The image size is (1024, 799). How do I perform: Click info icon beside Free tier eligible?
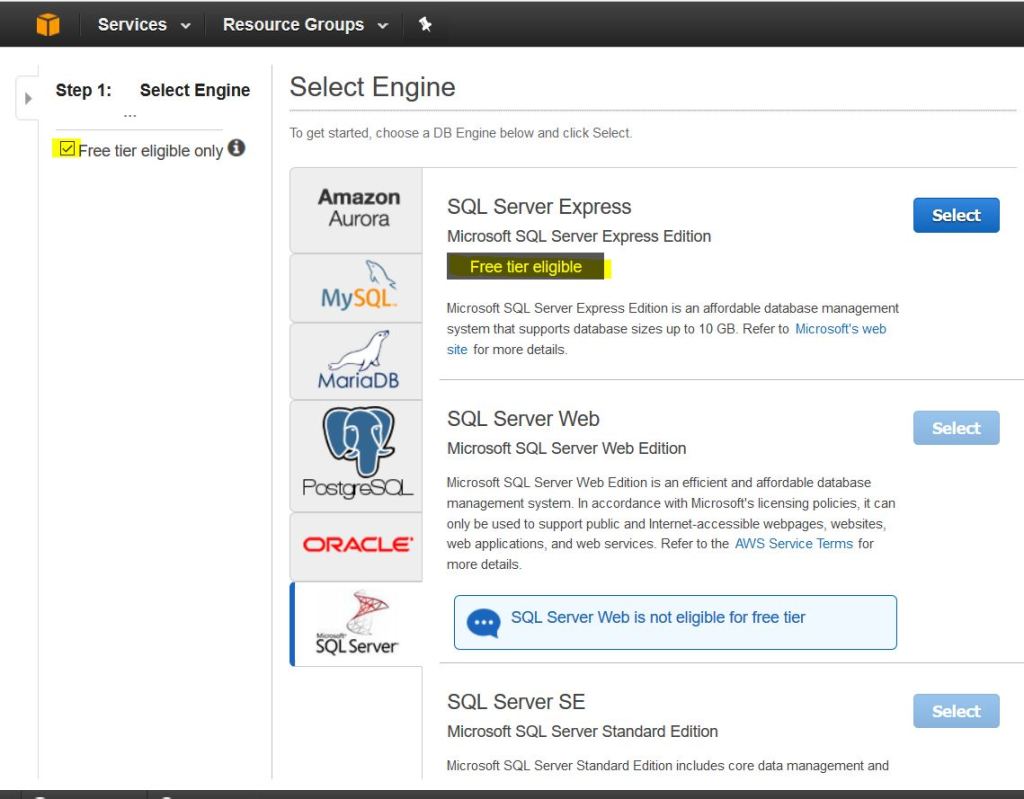[236, 148]
